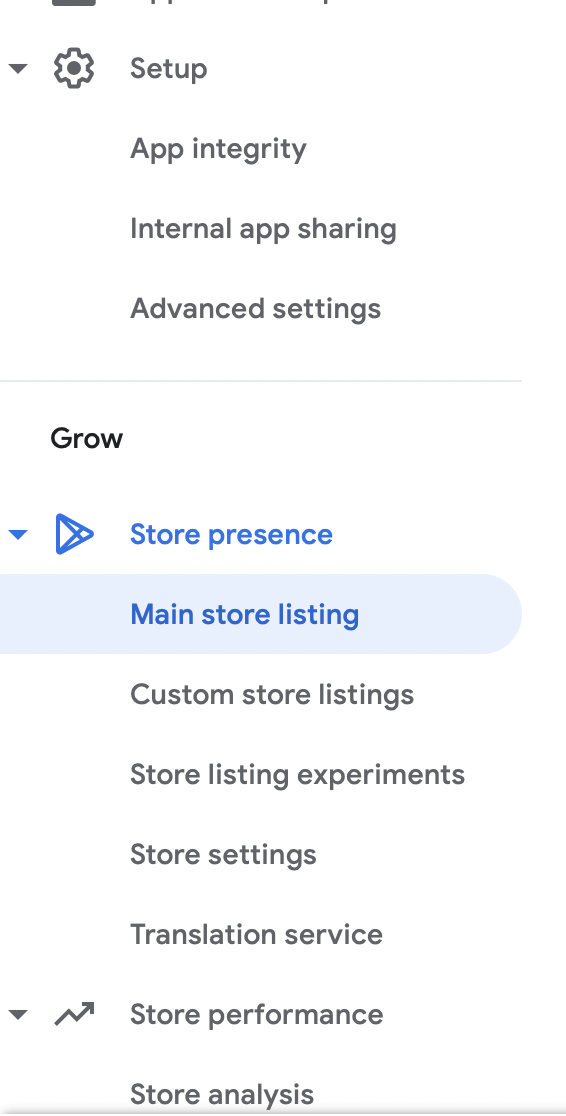This screenshot has width=566, height=1116.
Task: Click the cut-off icon above Setup
Action: click(x=74, y=3)
